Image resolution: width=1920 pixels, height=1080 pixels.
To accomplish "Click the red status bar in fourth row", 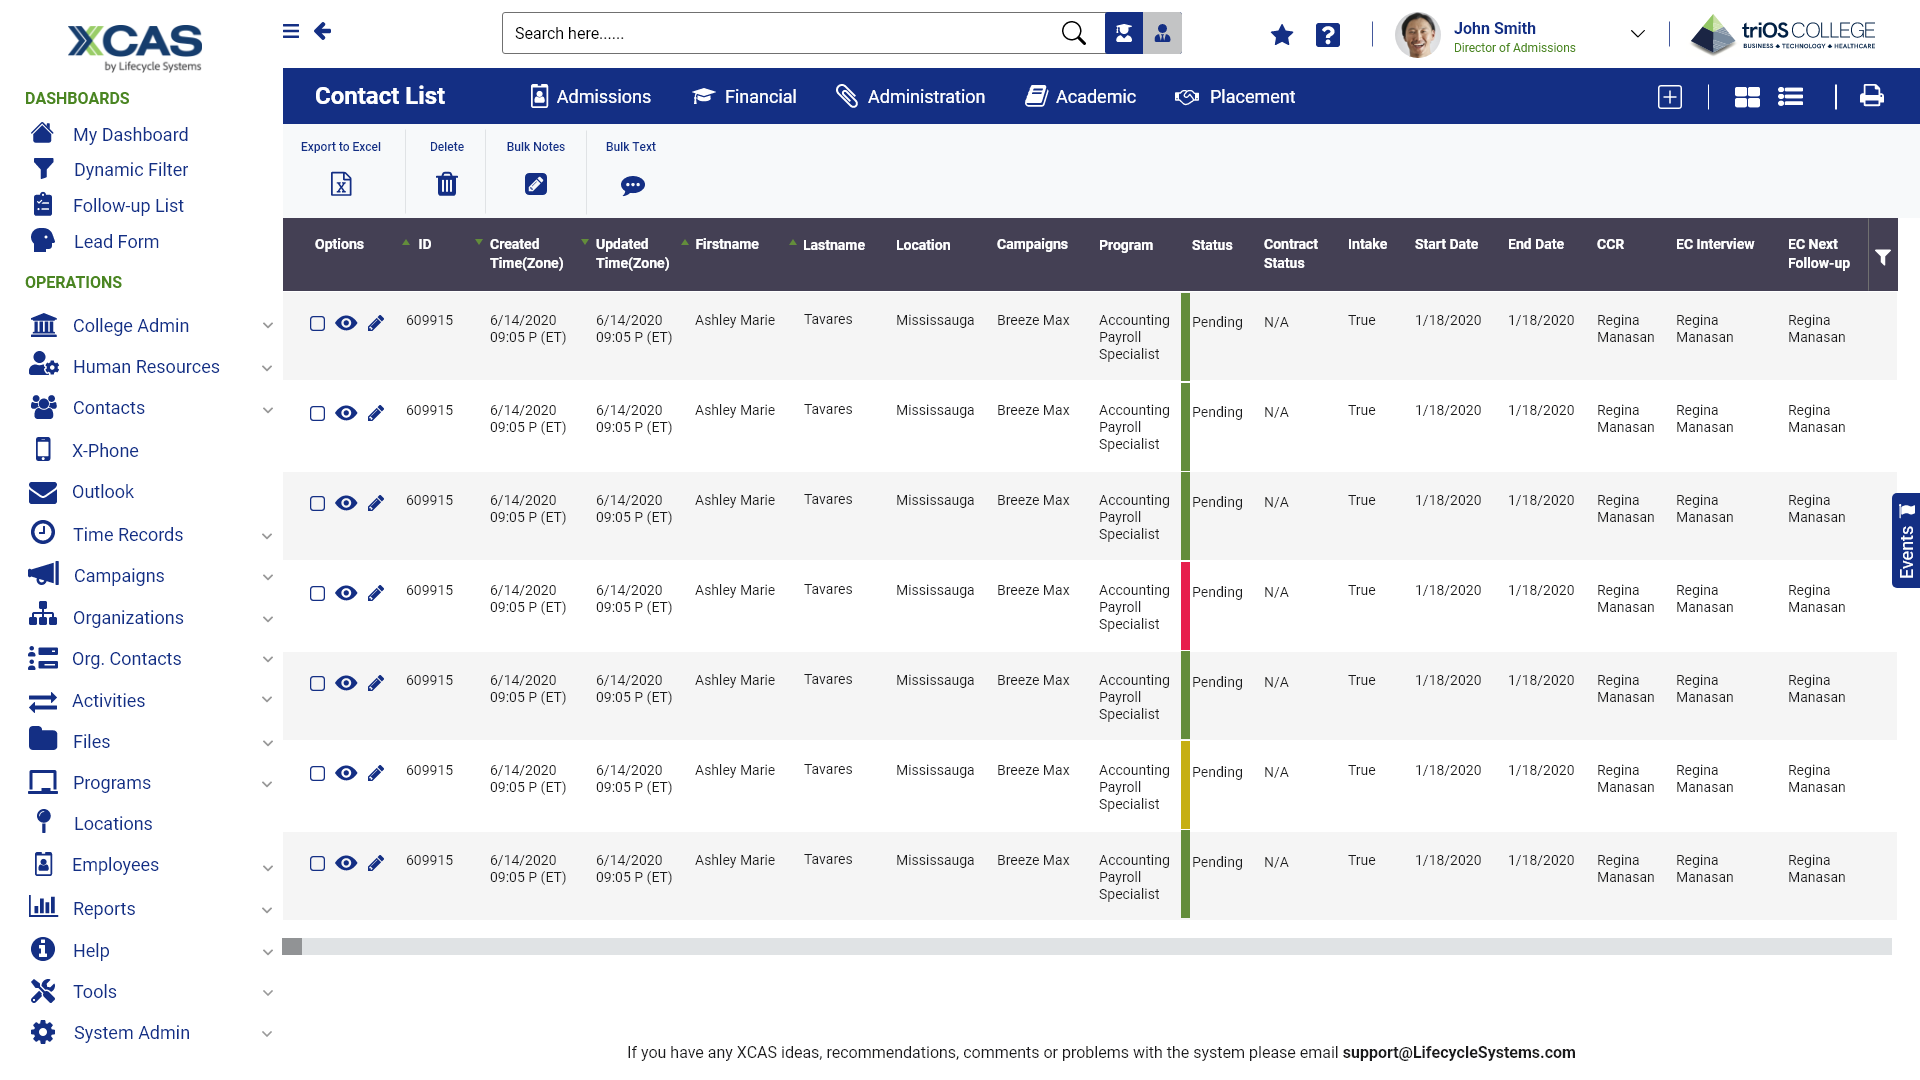I will pyautogui.click(x=1185, y=606).
